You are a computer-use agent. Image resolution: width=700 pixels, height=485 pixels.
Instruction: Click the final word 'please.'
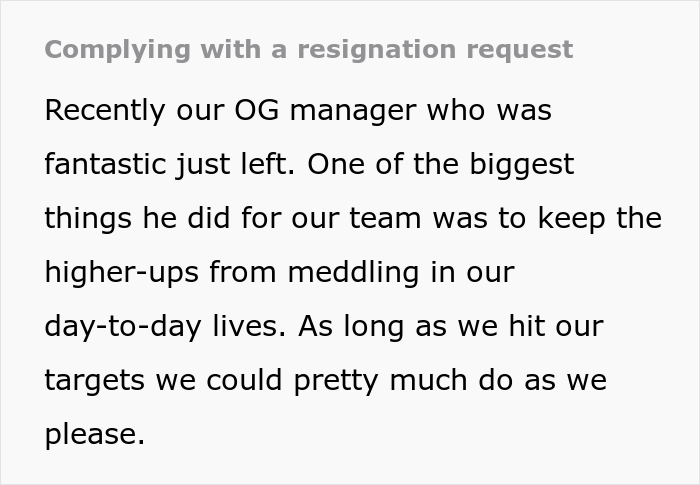[94, 434]
